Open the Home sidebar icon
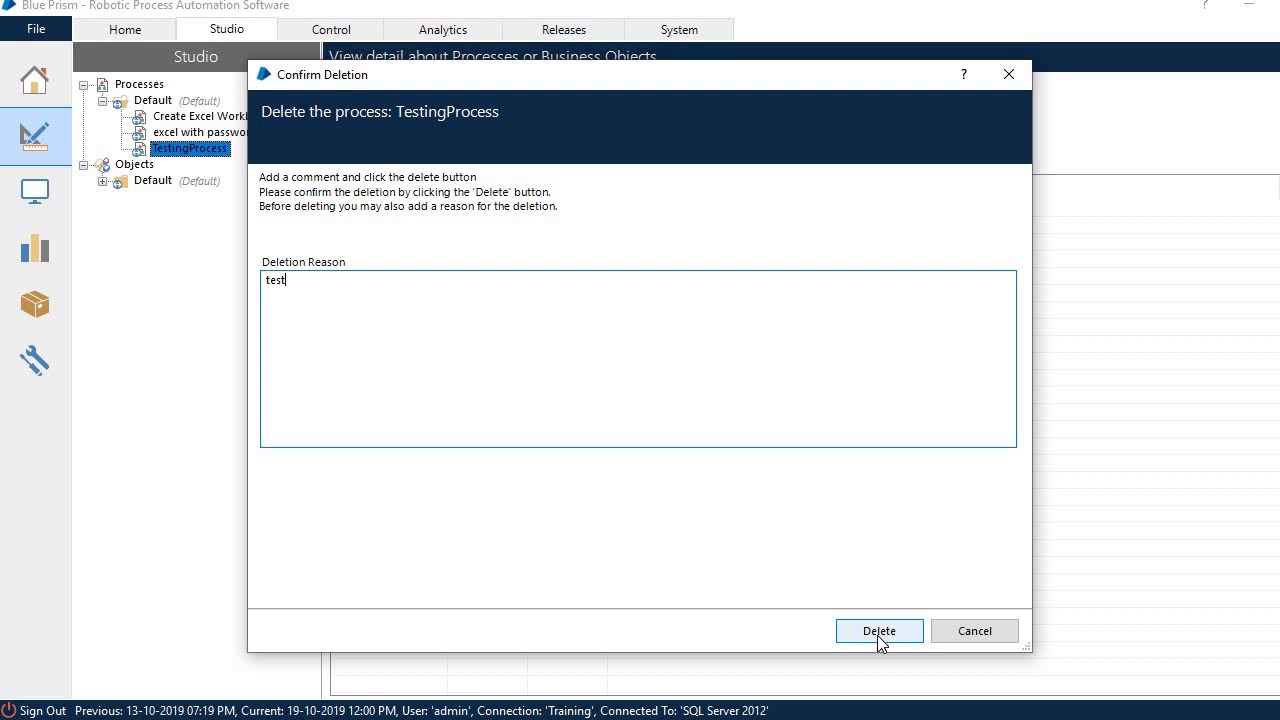Viewport: 1280px width, 720px height. pyautogui.click(x=35, y=80)
